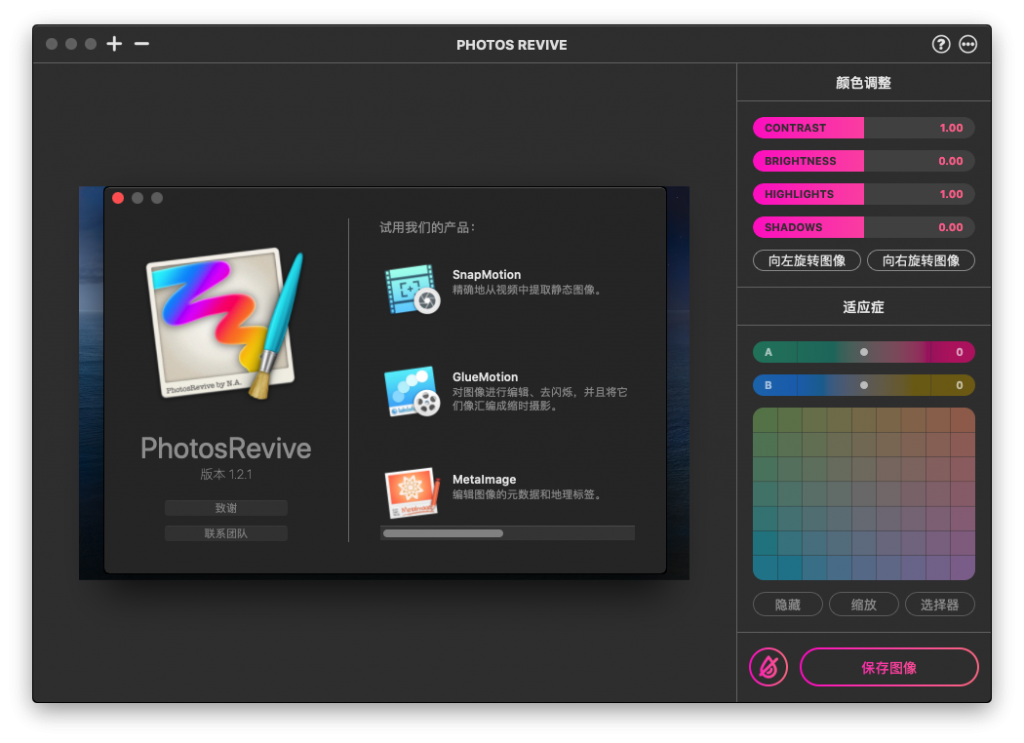Click the red close button of about window
The image size is (1024, 743).
[x=118, y=198]
